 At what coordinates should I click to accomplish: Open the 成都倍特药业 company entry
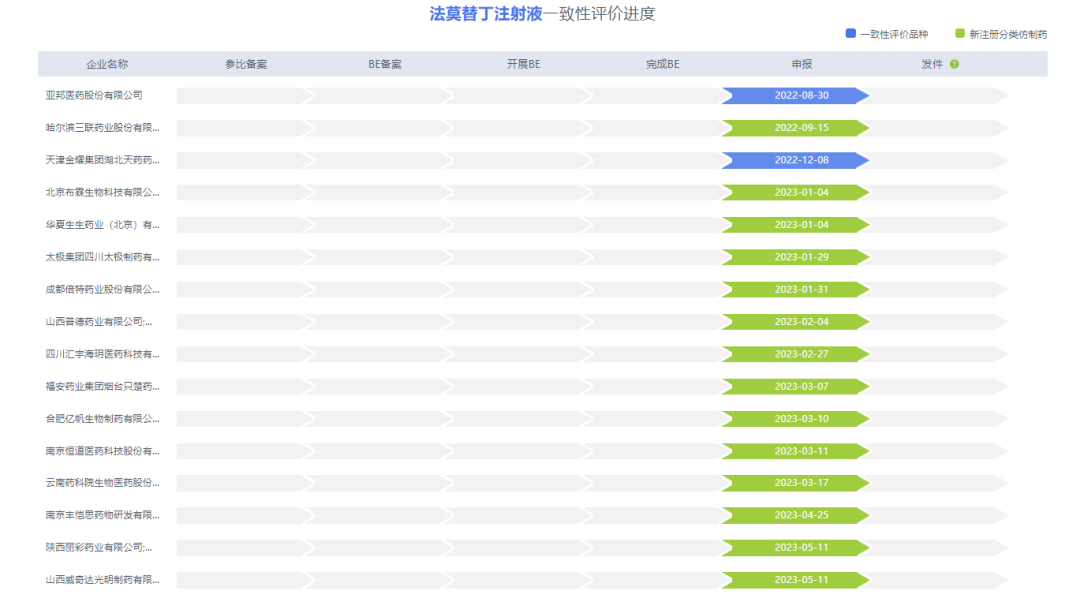click(x=102, y=290)
